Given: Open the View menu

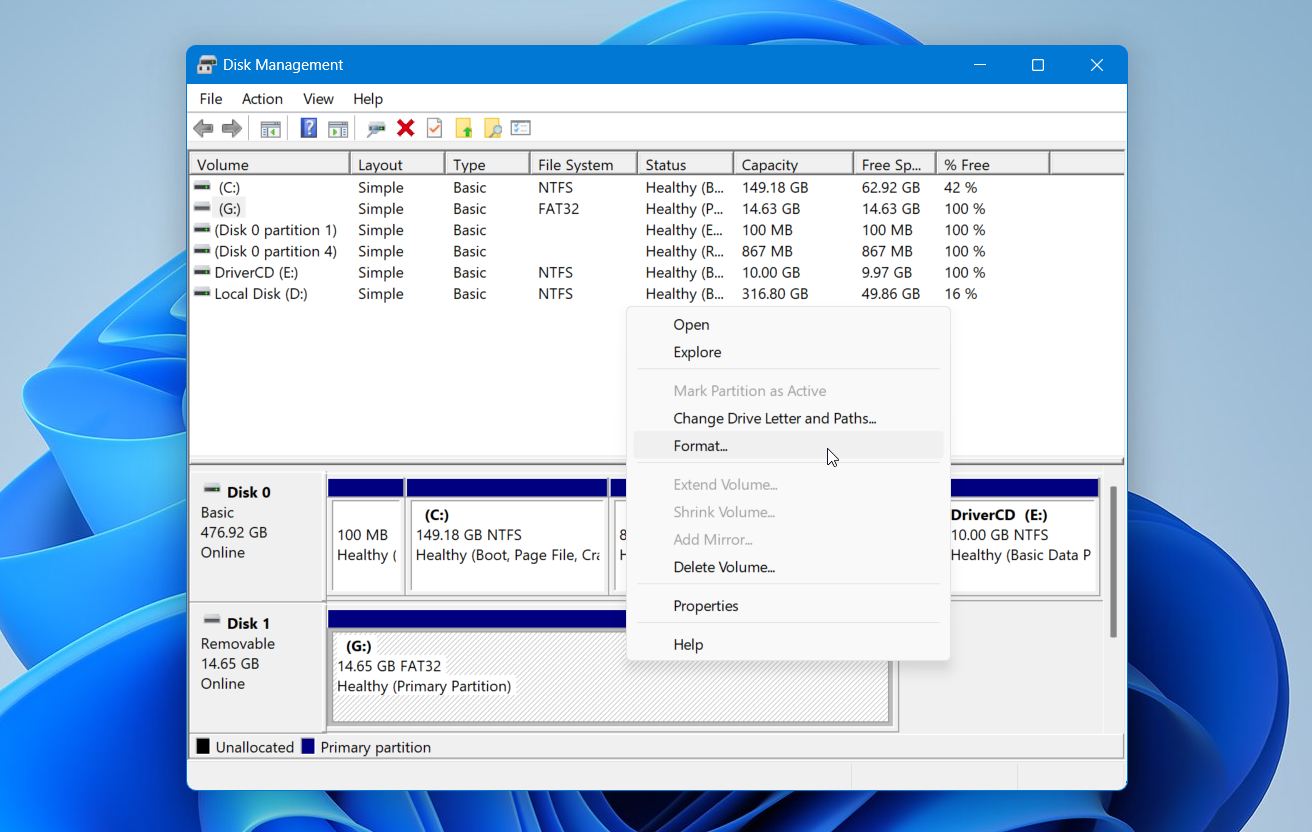Looking at the screenshot, I should click(x=318, y=99).
